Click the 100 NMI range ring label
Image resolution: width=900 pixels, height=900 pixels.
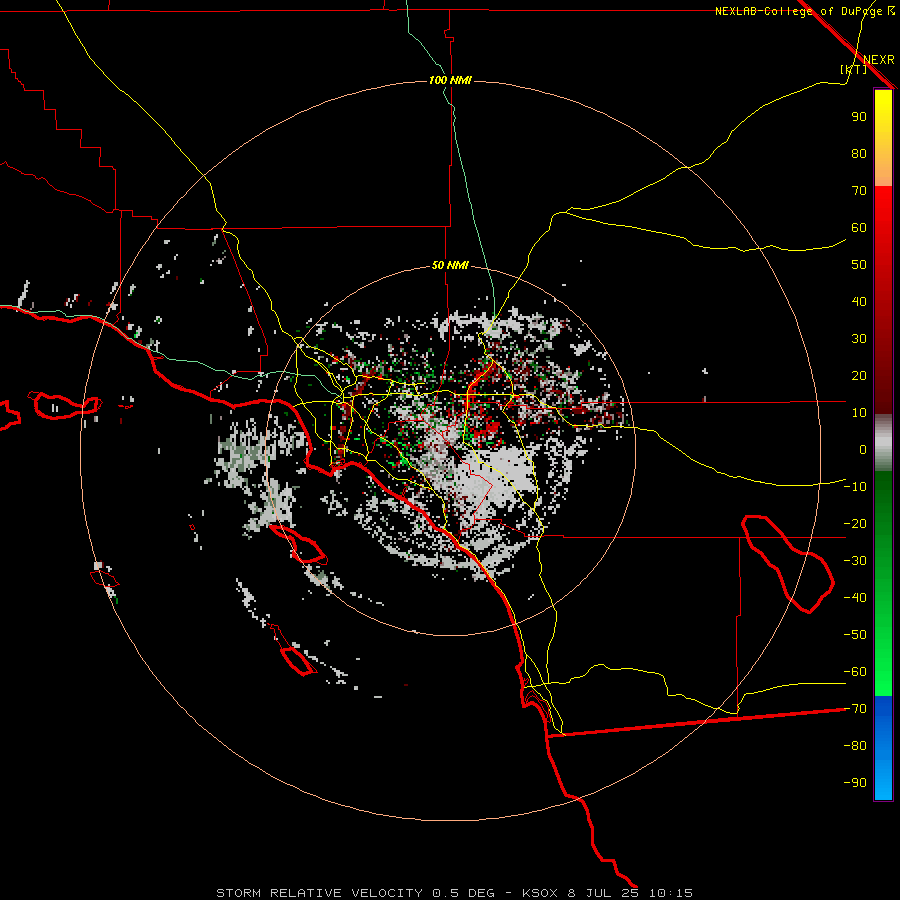(450, 80)
